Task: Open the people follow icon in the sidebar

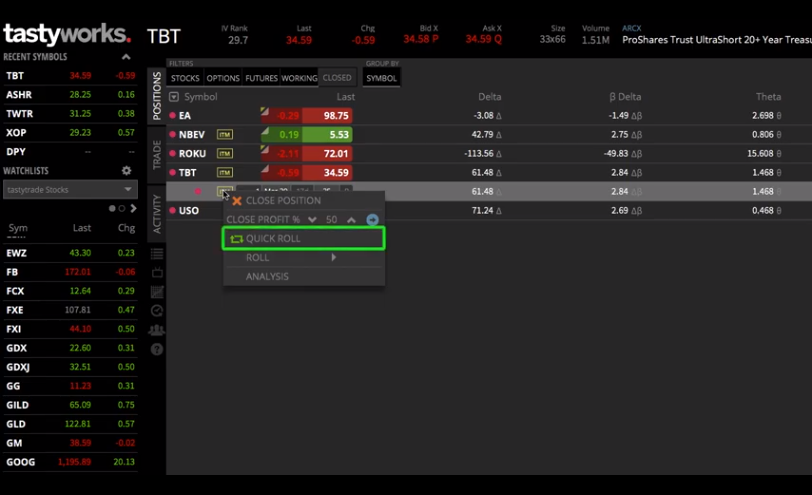Action: tap(157, 330)
